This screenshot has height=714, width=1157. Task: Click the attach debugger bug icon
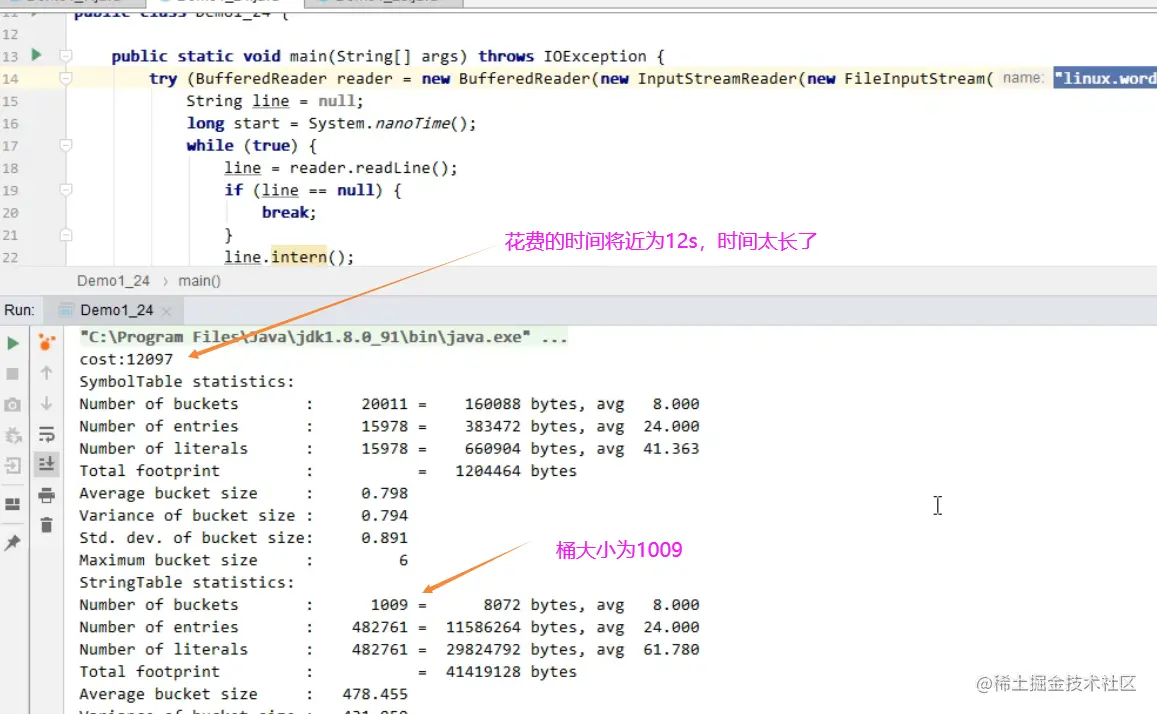(13, 435)
